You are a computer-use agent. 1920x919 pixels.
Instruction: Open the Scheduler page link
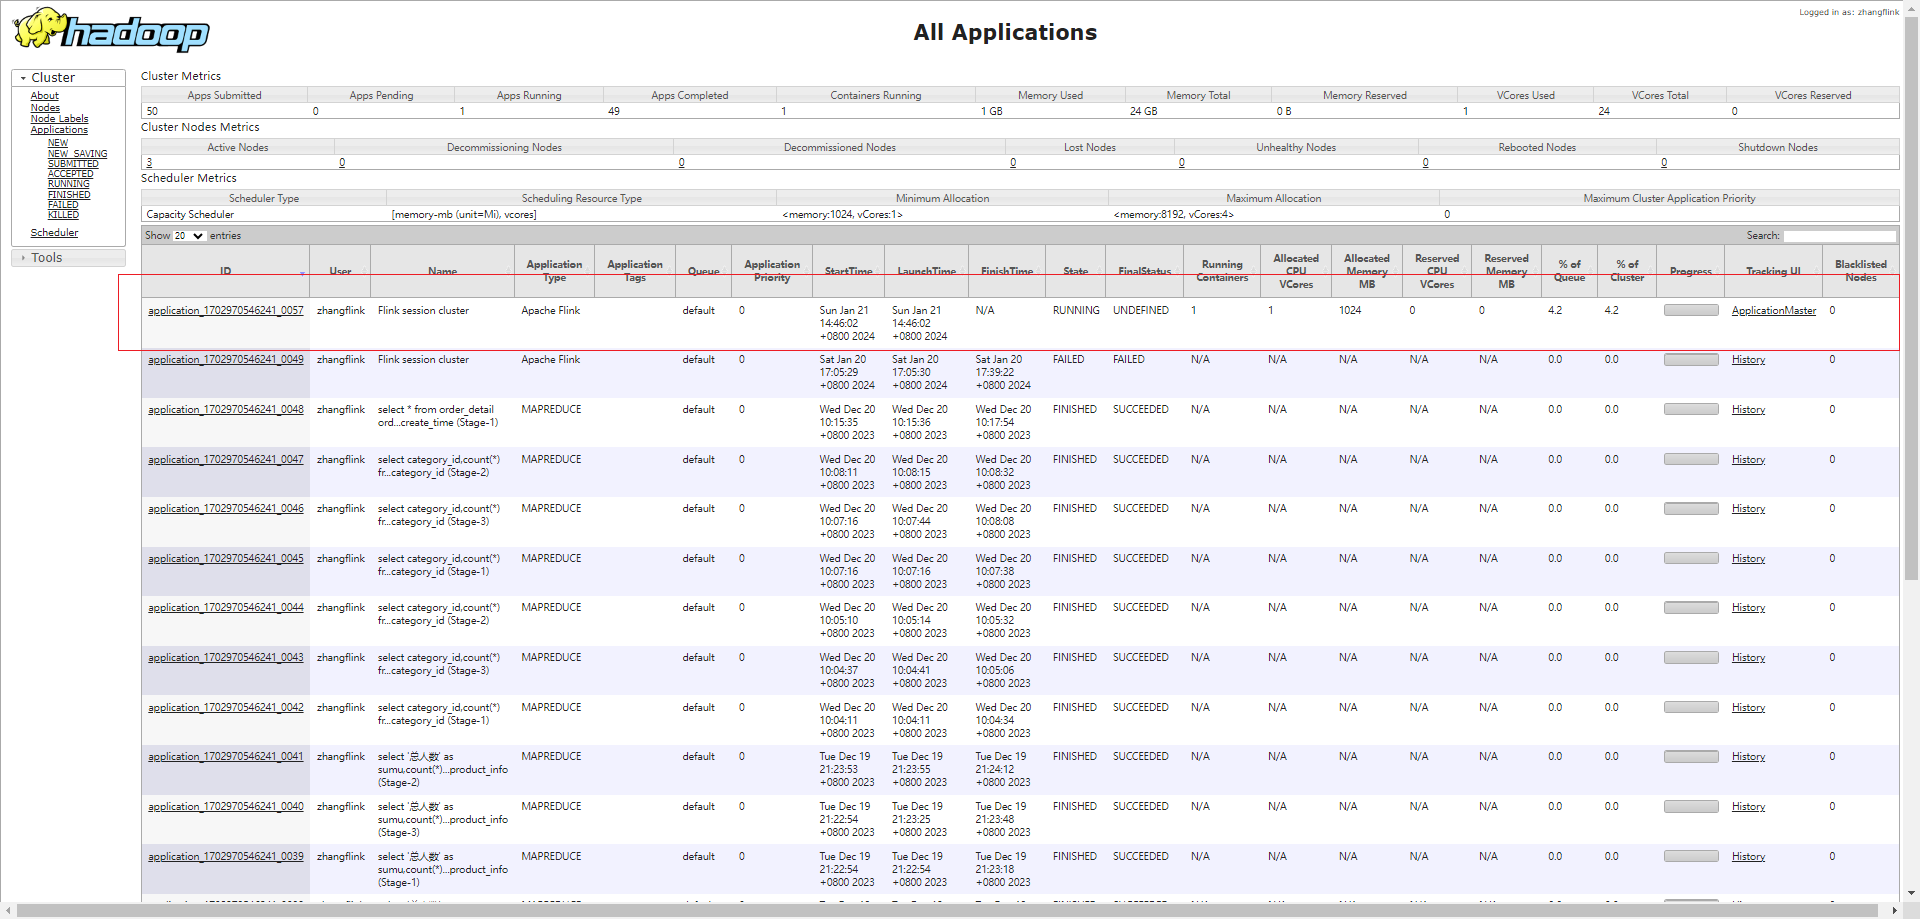pyautogui.click(x=54, y=233)
